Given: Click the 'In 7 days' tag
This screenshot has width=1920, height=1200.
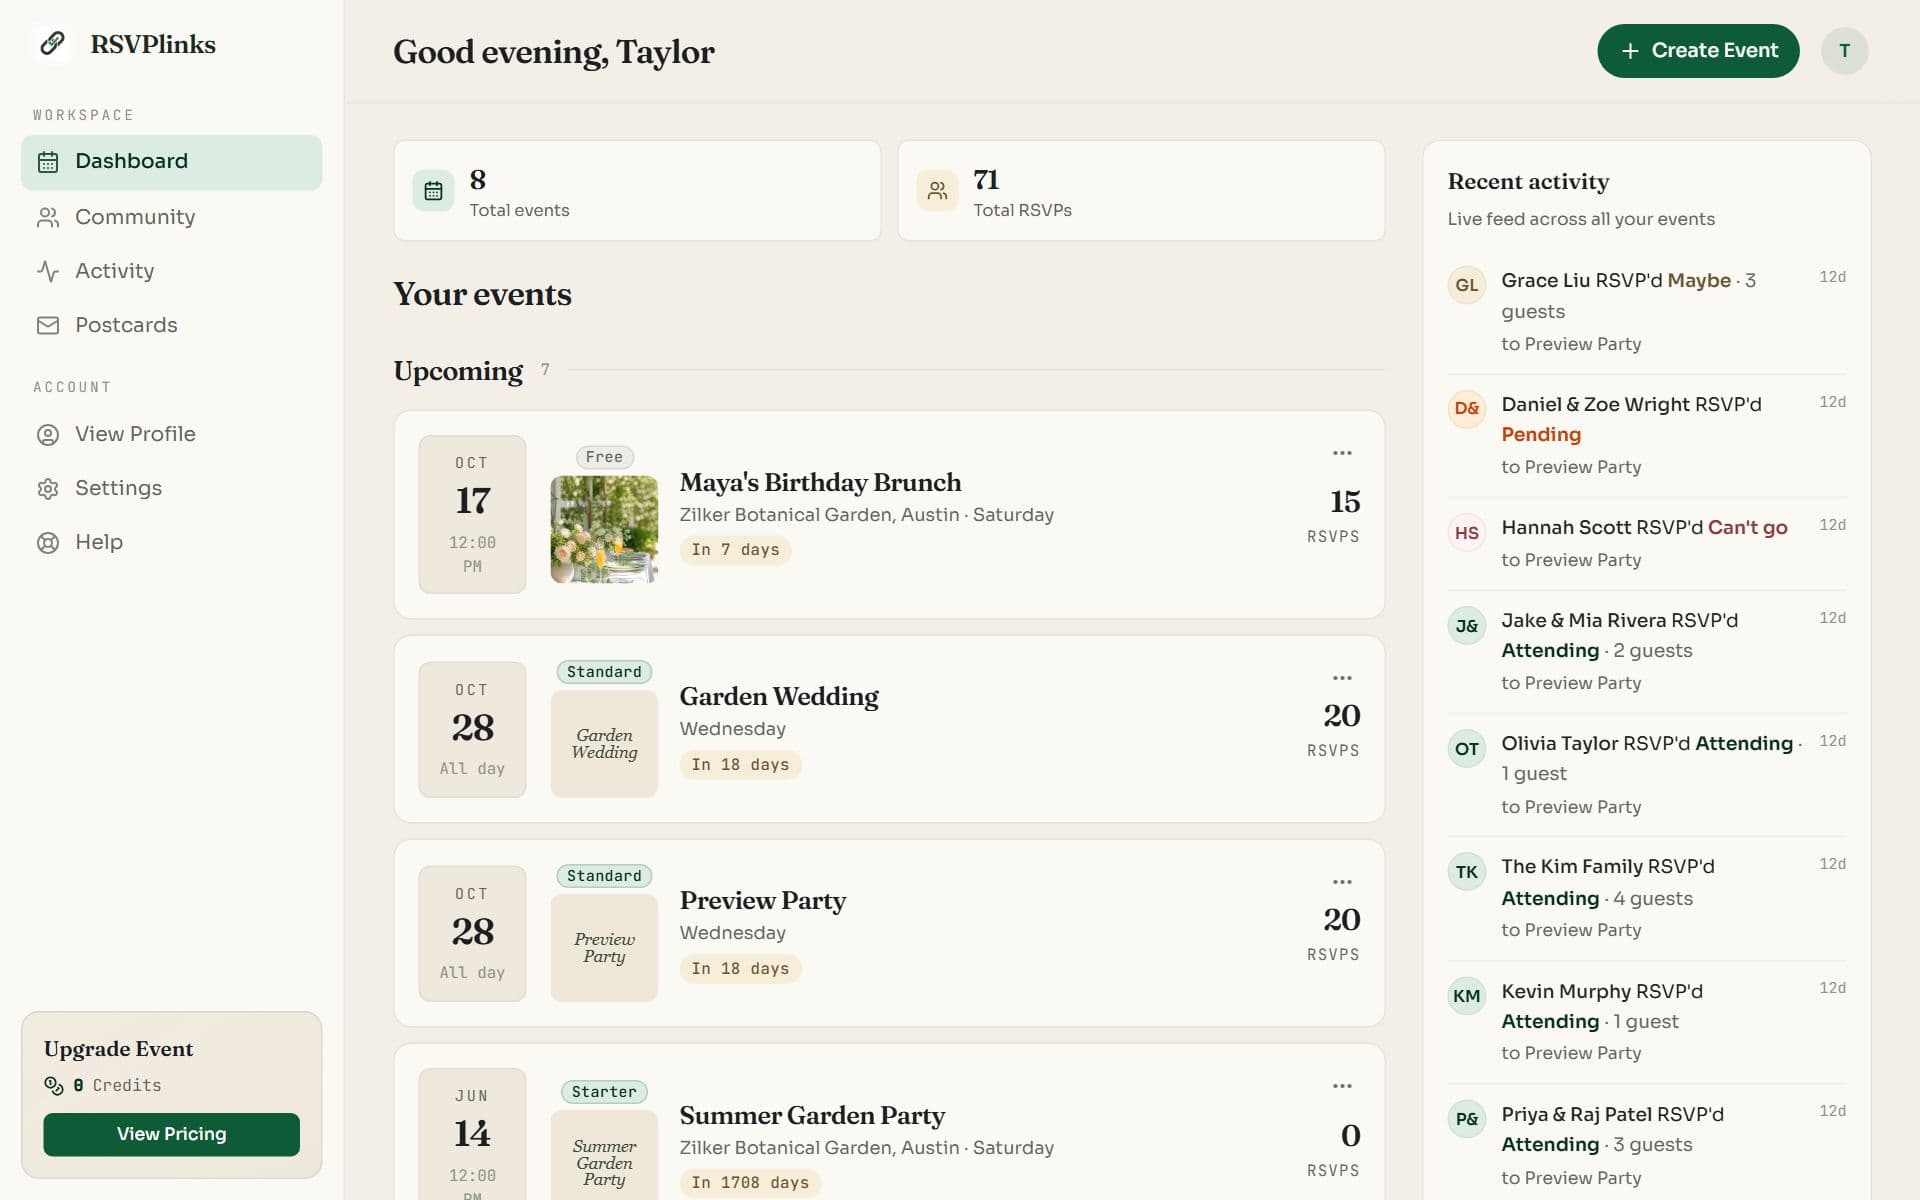Looking at the screenshot, I should pos(735,550).
